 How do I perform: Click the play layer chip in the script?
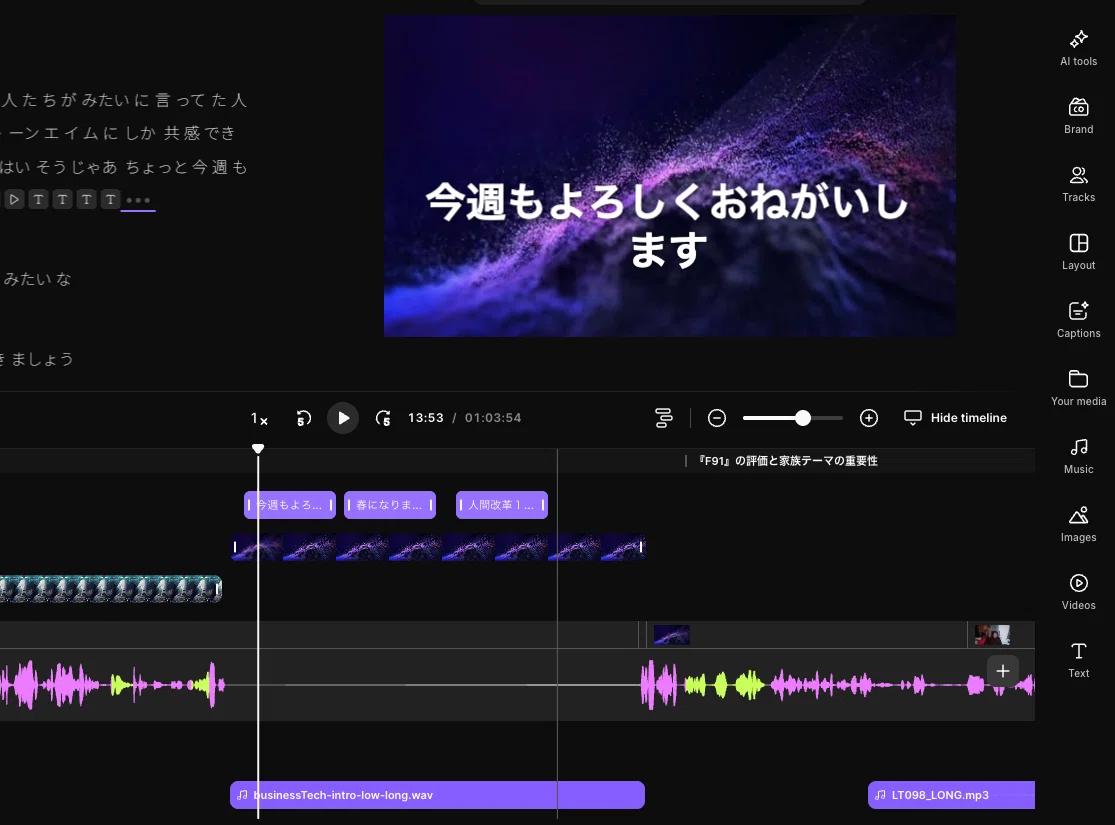click(x=14, y=200)
